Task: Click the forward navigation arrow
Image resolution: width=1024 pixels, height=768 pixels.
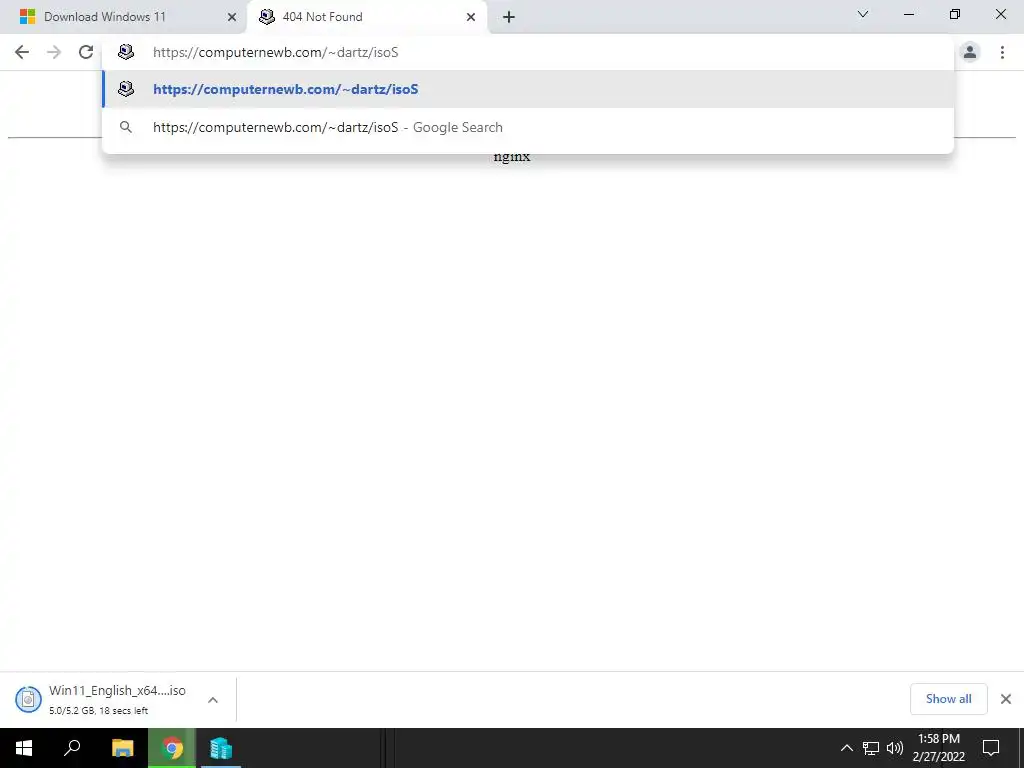Action: (x=54, y=52)
